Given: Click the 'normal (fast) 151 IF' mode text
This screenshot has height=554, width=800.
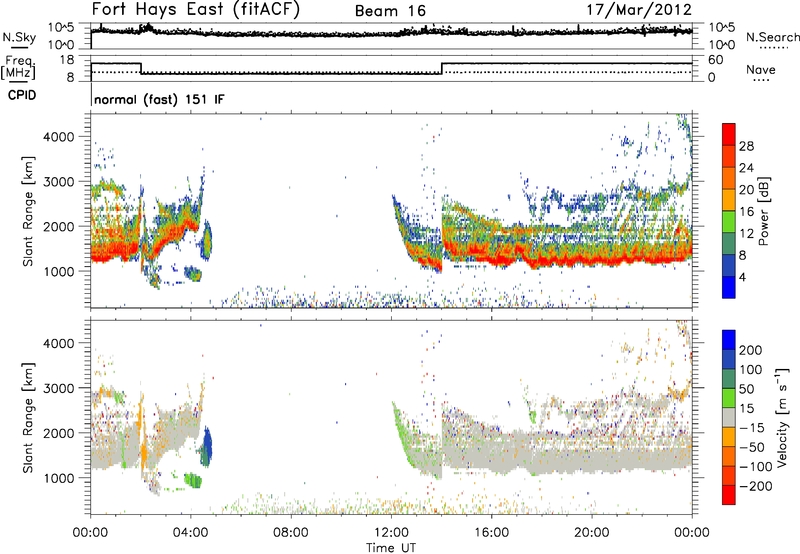Looking at the screenshot, I should point(159,99).
